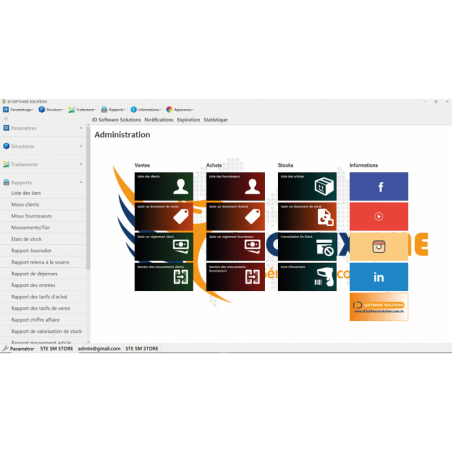Open the barcode scanner inventory tile

point(307,277)
